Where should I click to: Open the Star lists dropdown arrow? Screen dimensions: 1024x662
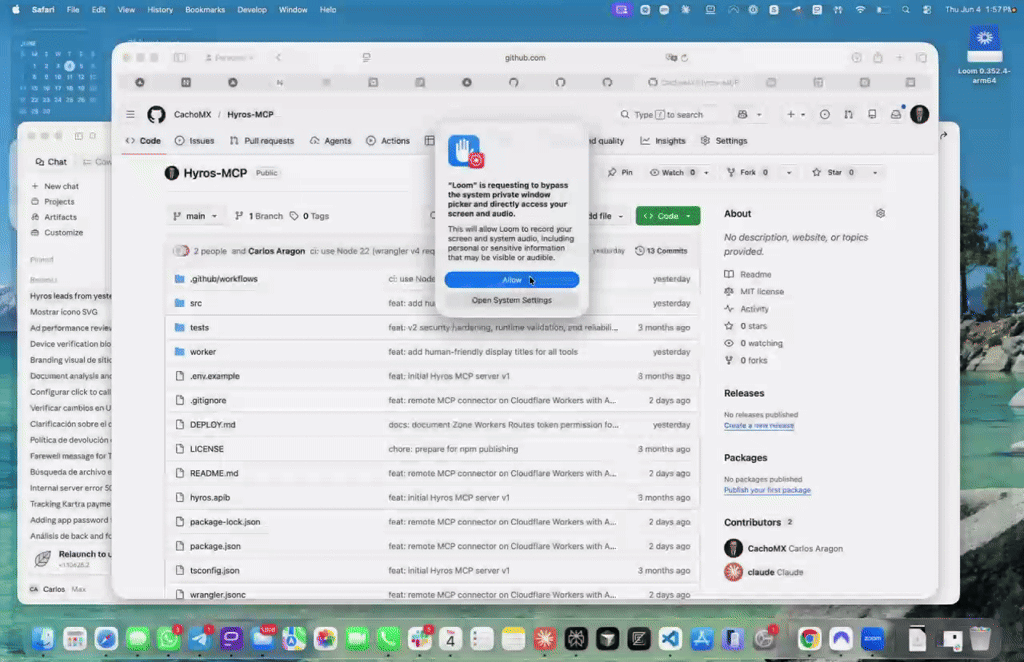coord(875,172)
